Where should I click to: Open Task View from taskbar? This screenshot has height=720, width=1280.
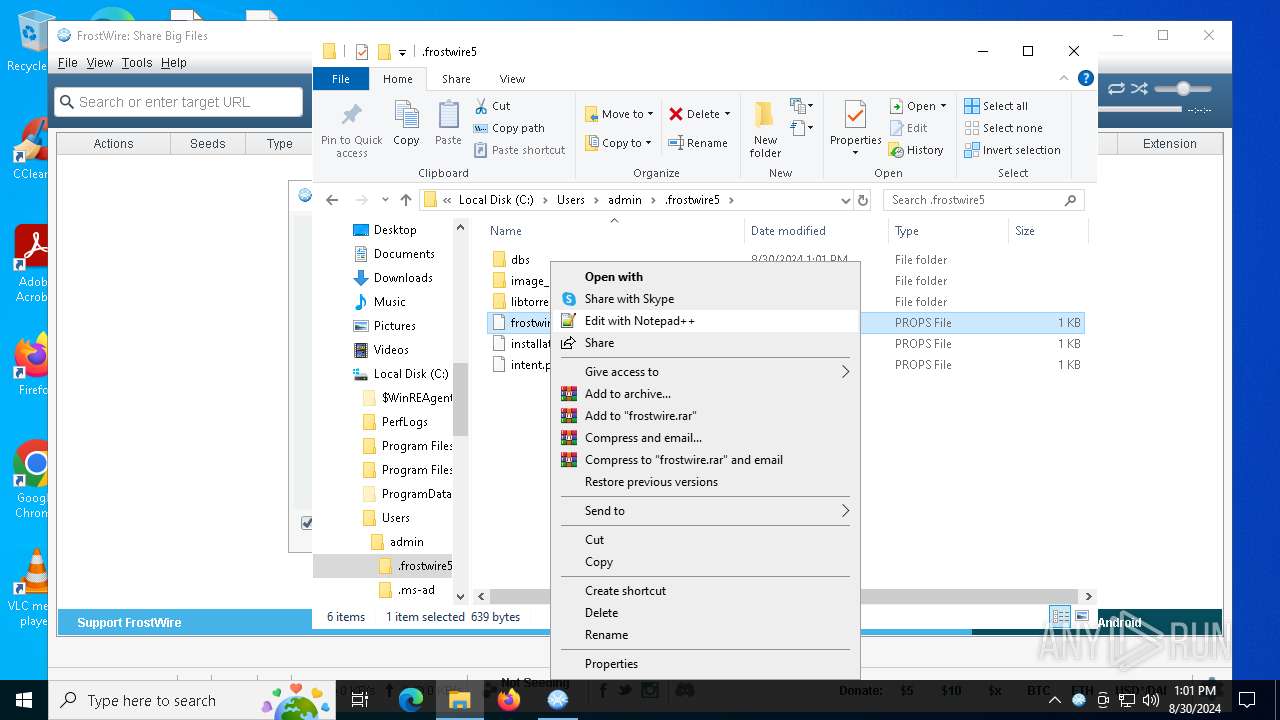[x=361, y=700]
